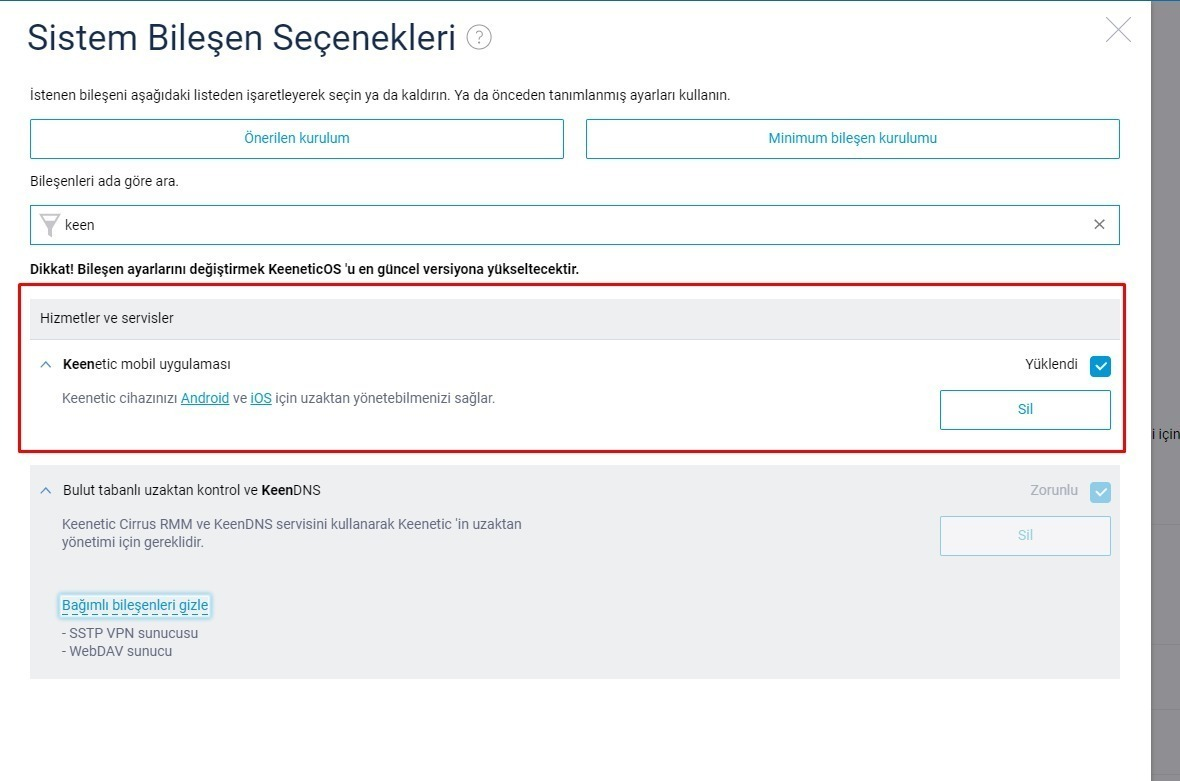Click 'Bulut tabanlı uzaktan kontrol ve KeenDNS' title
The width and height of the screenshot is (1180, 781).
pyautogui.click(x=192, y=490)
